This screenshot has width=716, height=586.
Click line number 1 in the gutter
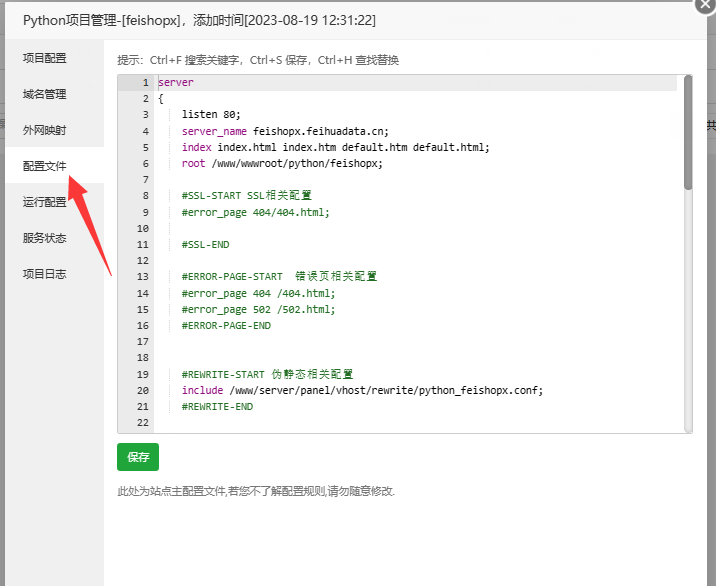click(146, 83)
